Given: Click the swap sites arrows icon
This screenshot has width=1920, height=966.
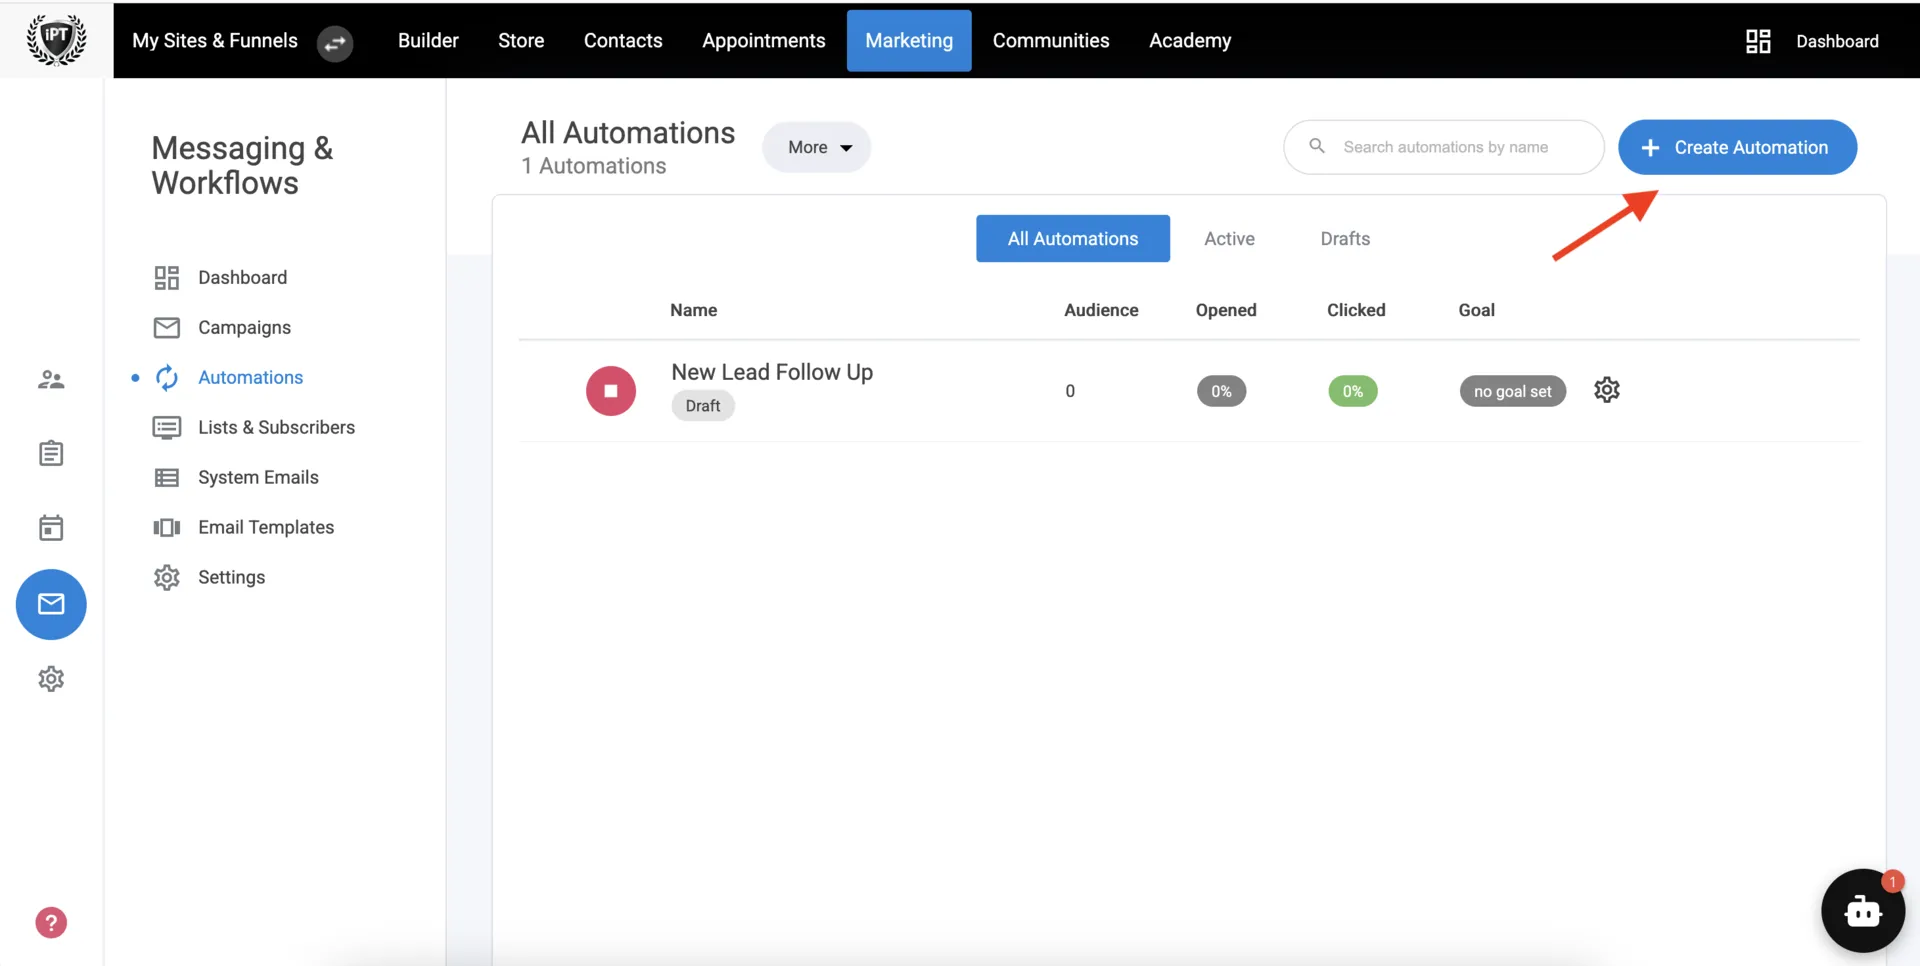Looking at the screenshot, I should pyautogui.click(x=335, y=43).
